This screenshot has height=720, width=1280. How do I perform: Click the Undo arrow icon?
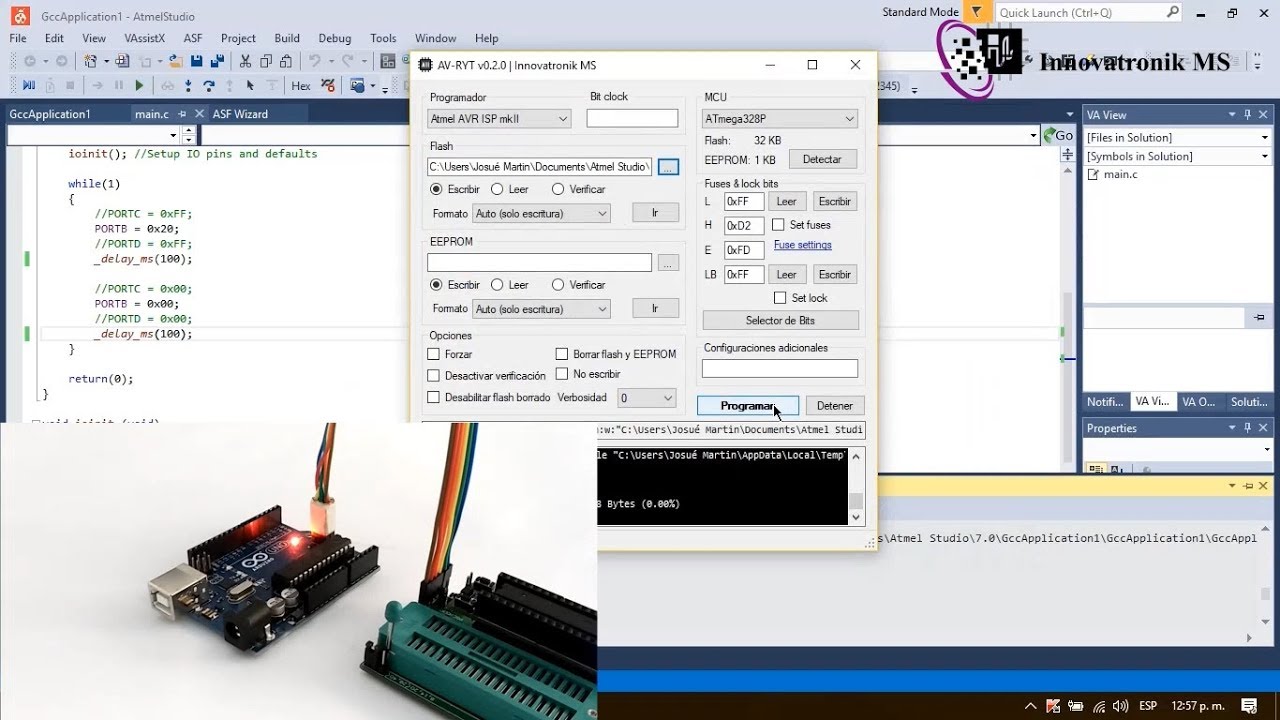tap(314, 61)
